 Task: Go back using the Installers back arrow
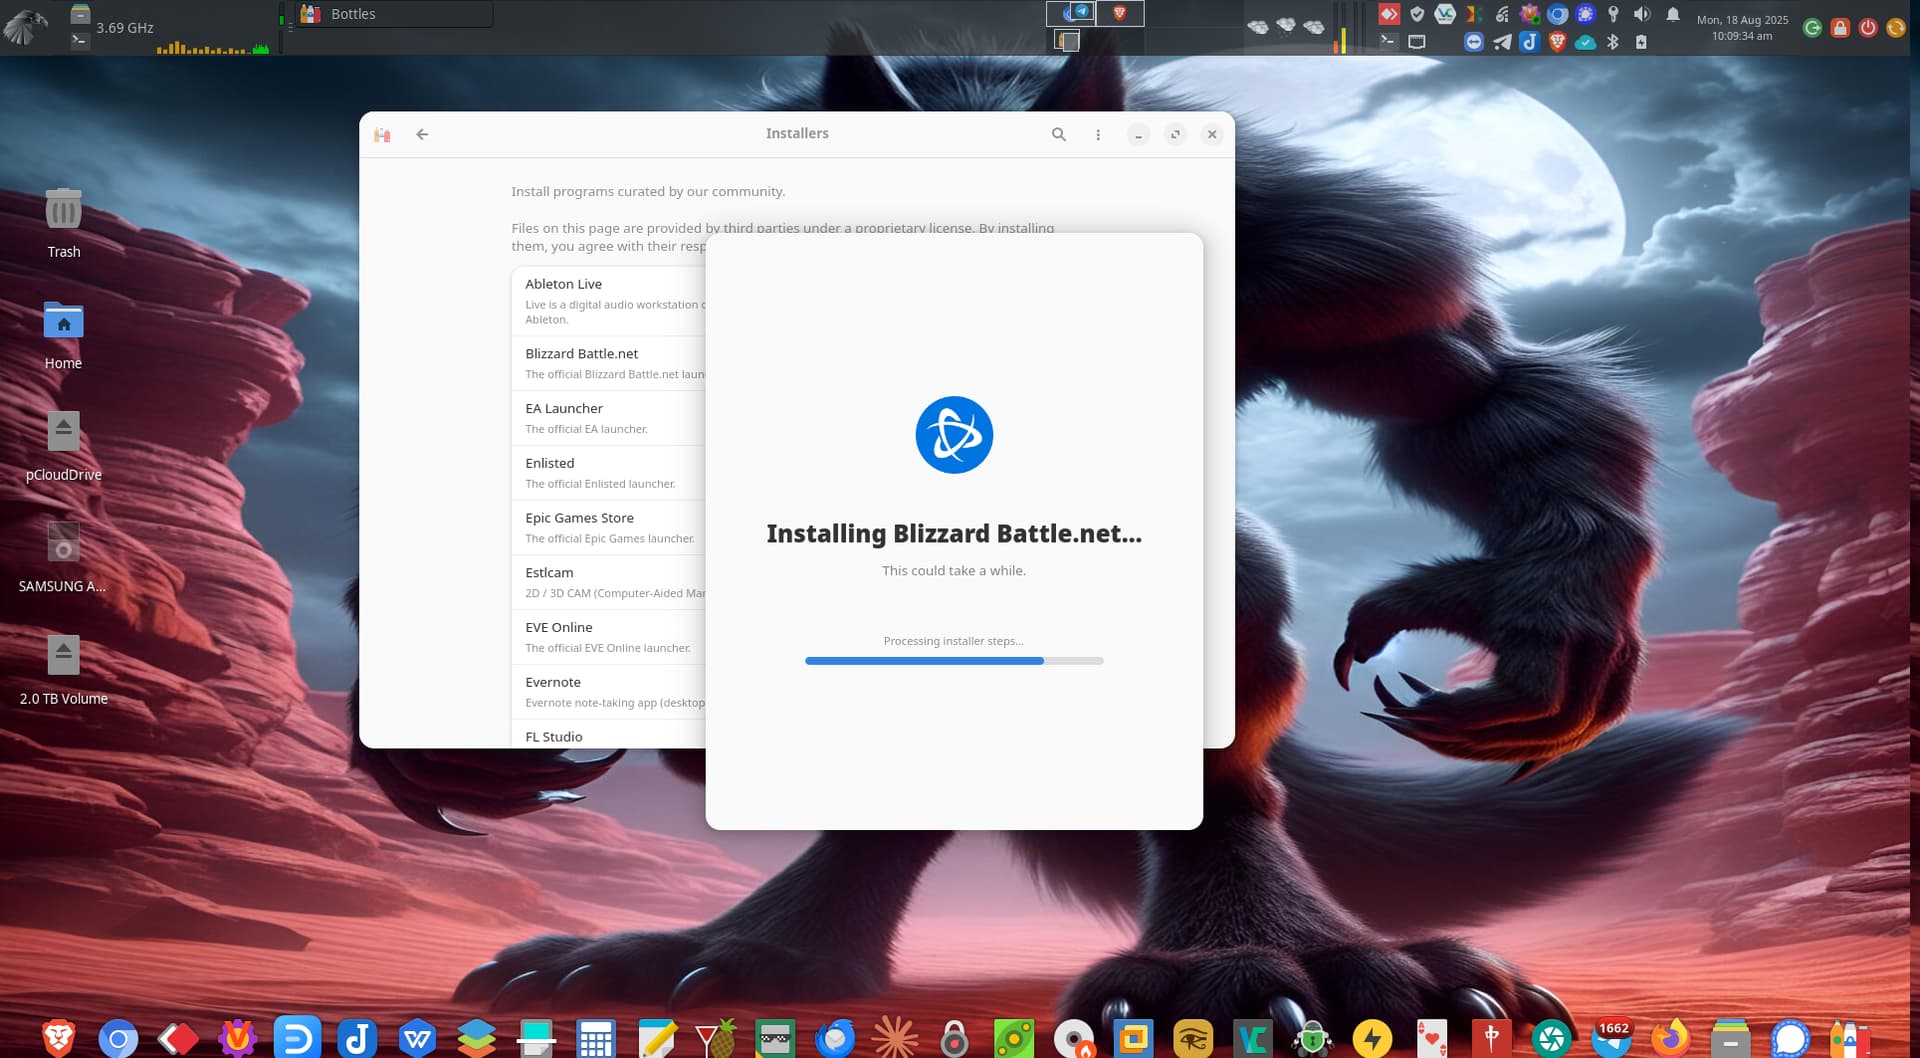(422, 134)
